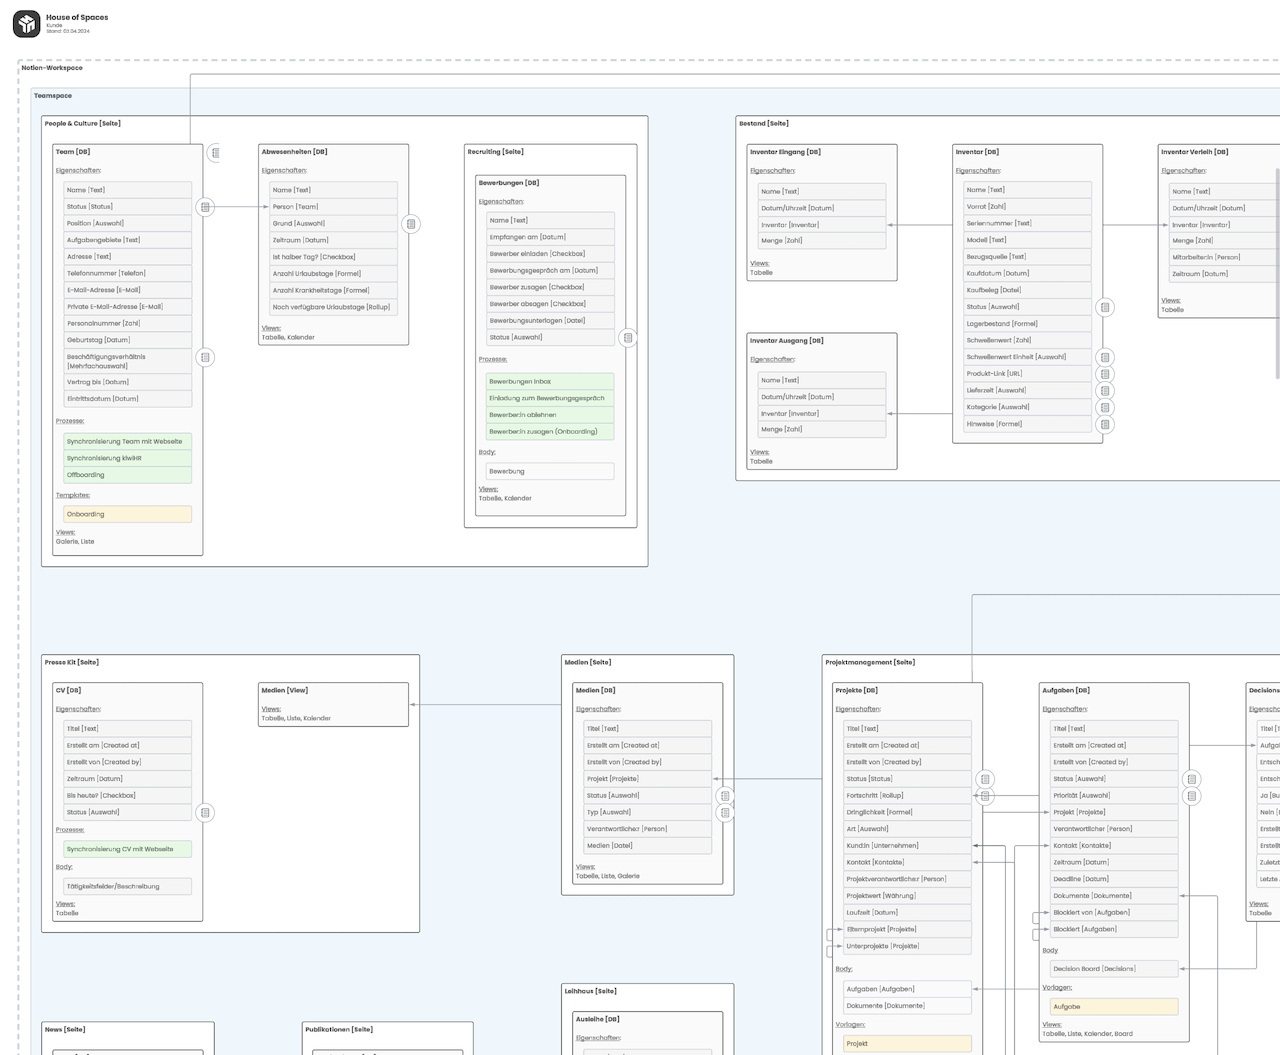This screenshot has height=1055, width=1280.
Task: Select the 'Bewerbungen Inbox' process
Action: 550,381
